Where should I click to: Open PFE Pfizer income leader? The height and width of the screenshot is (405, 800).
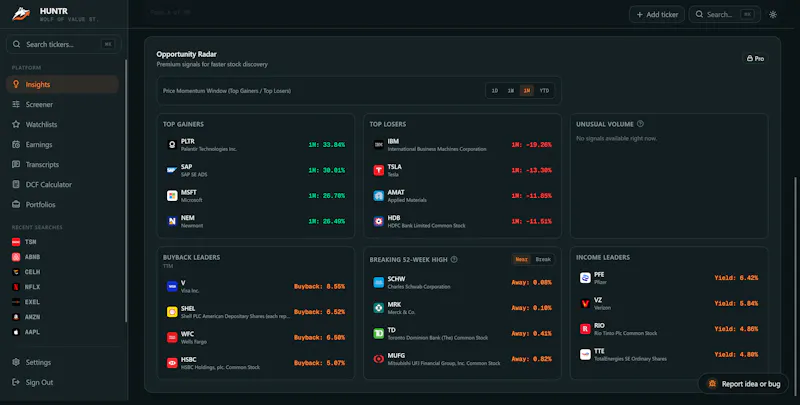coord(669,278)
